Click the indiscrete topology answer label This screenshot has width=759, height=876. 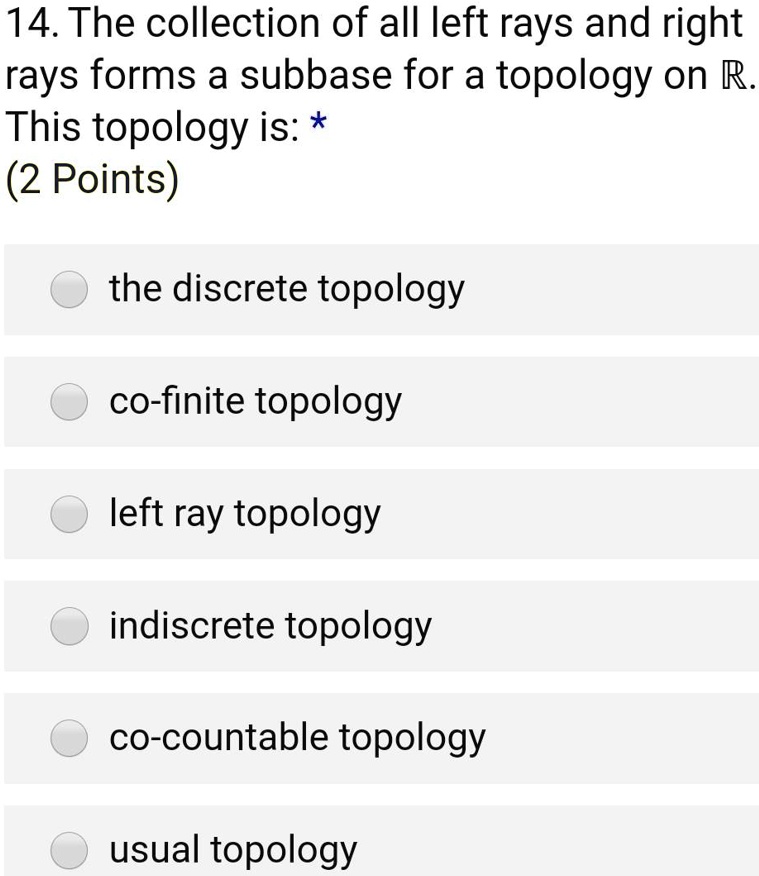(x=270, y=626)
